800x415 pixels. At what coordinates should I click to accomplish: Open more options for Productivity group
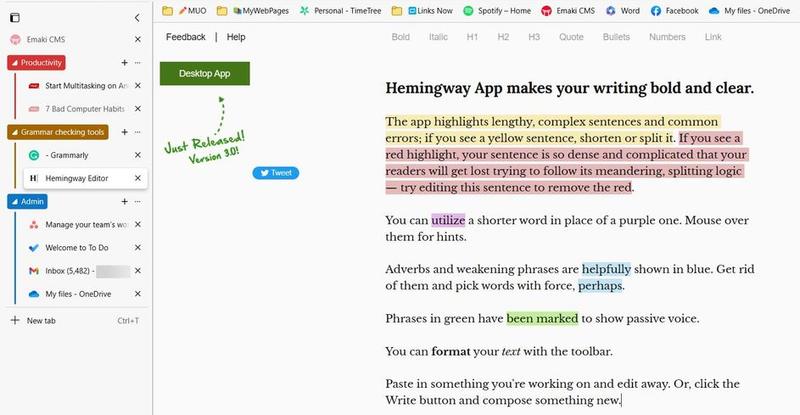pos(138,63)
